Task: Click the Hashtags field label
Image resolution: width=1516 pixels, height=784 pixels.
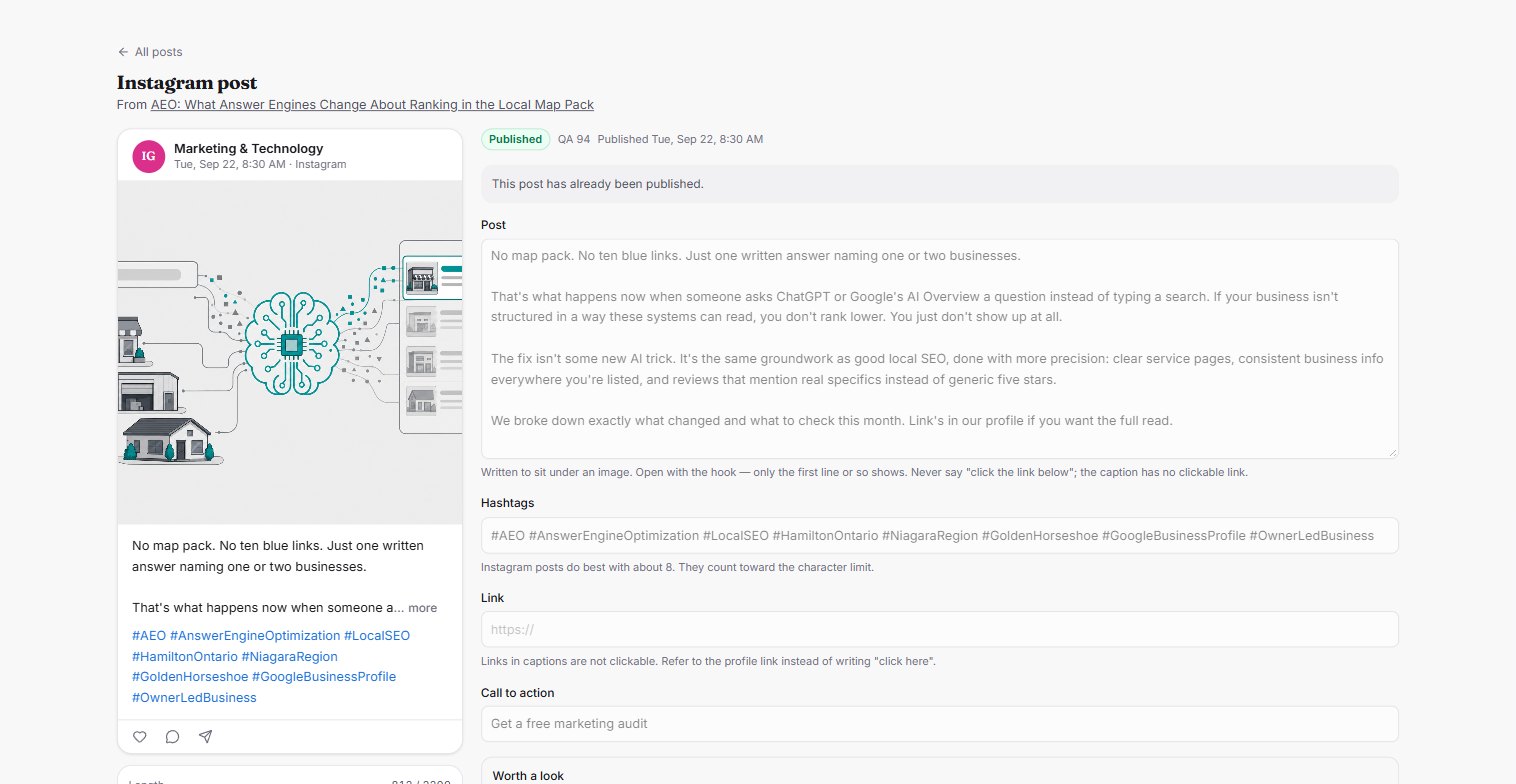Action: click(509, 503)
